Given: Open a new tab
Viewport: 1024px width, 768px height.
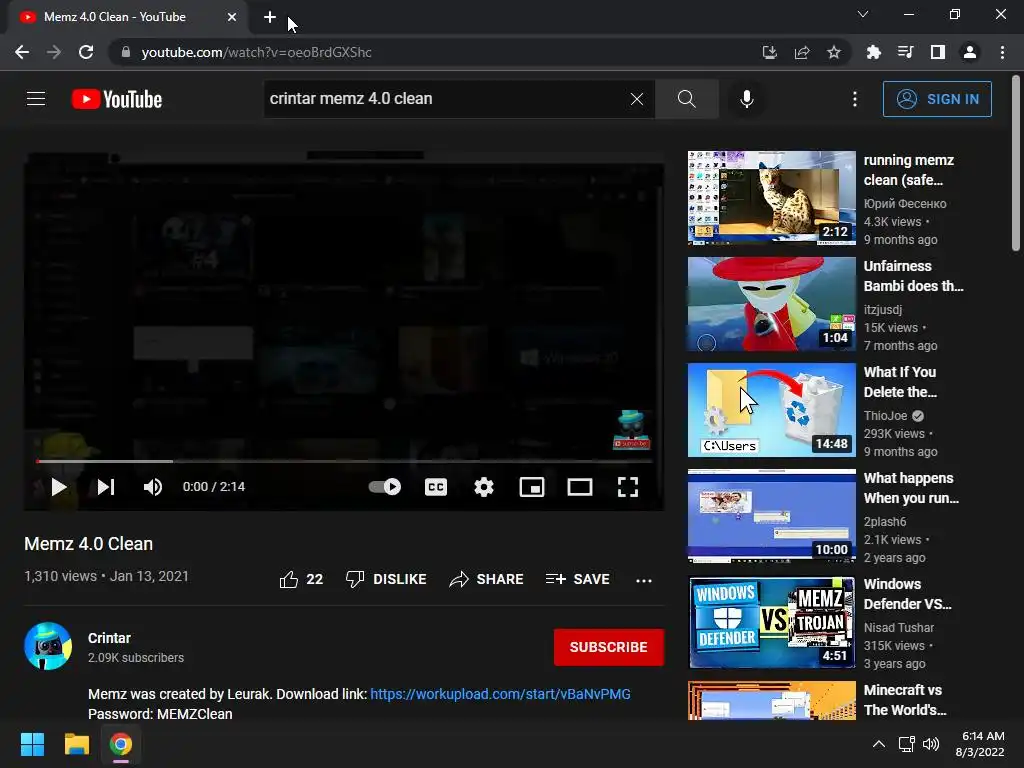Looking at the screenshot, I should [x=270, y=17].
